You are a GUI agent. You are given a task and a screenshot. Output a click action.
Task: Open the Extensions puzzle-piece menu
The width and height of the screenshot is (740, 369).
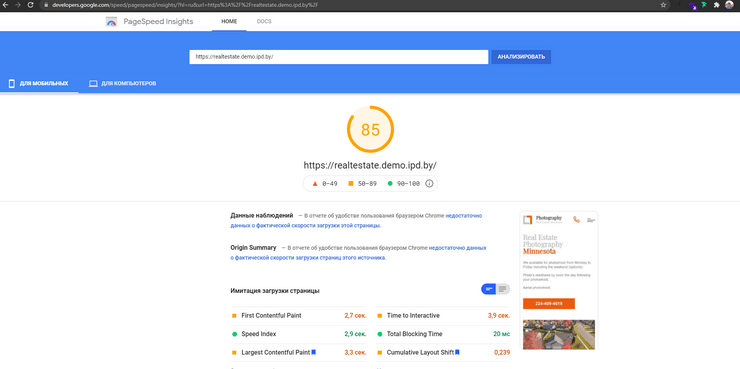716,5
